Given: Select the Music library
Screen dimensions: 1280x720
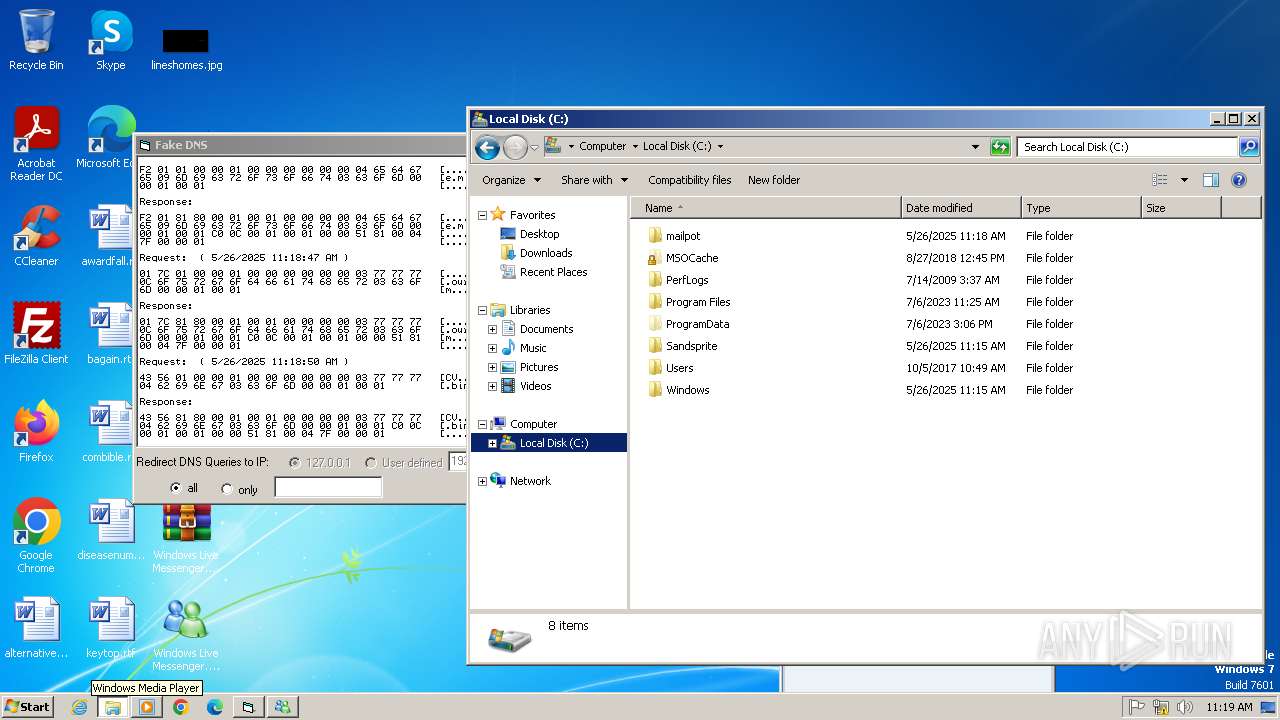Looking at the screenshot, I should [x=533, y=348].
